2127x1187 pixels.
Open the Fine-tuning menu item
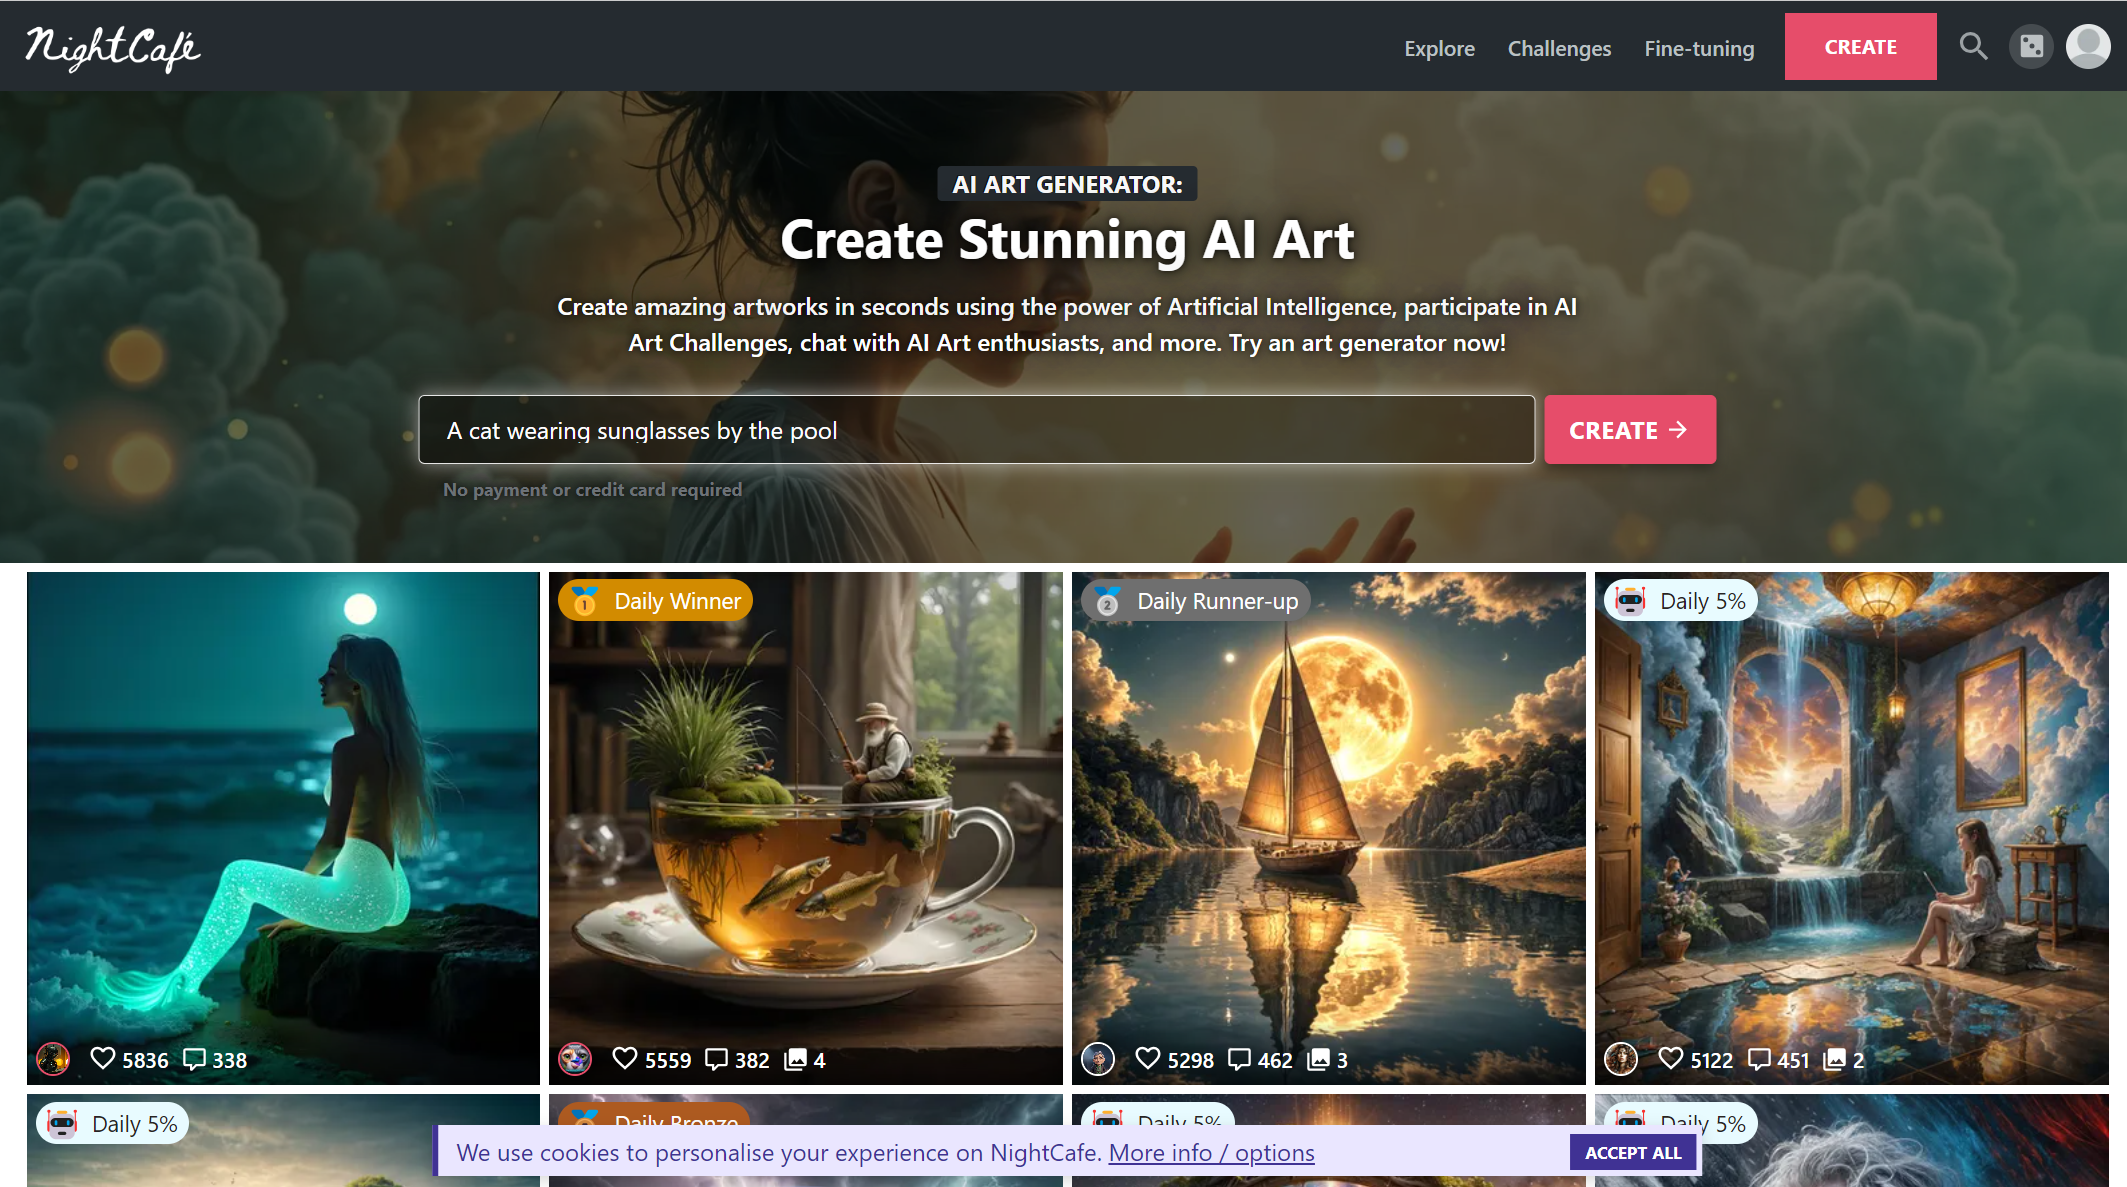[1699, 45]
